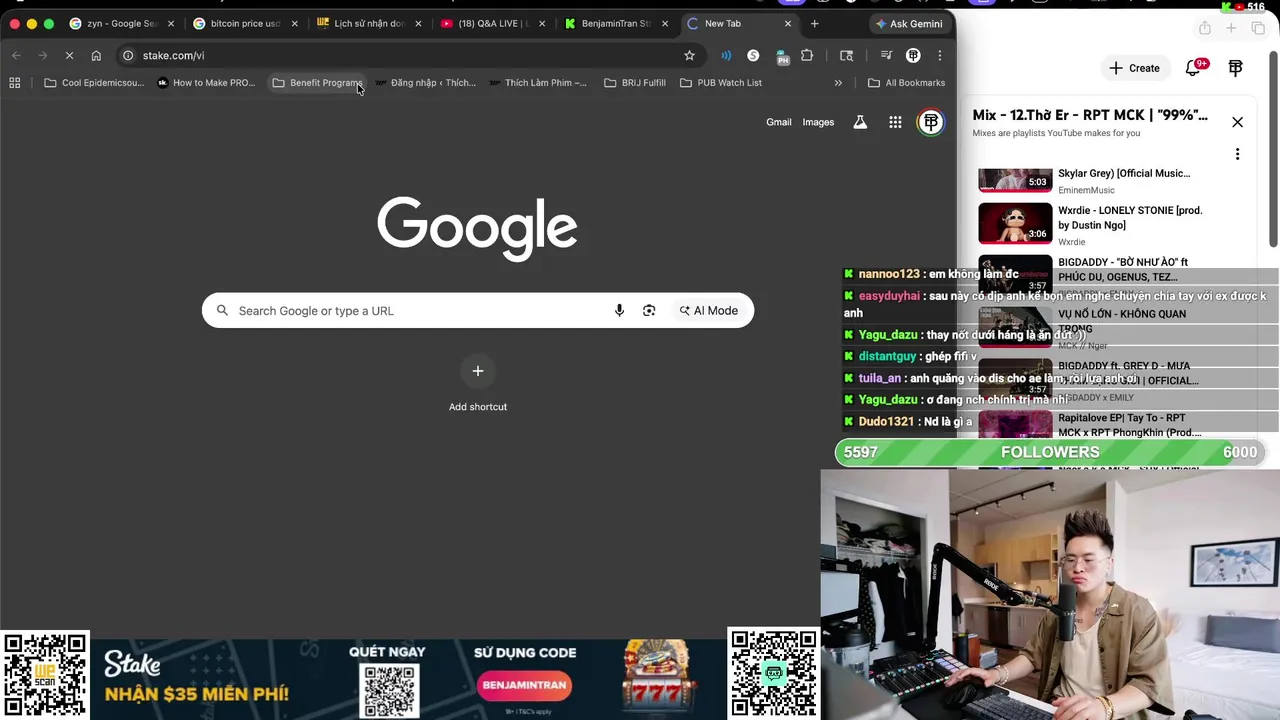The height and width of the screenshot is (720, 1280).
Task: Stop loading the page
Action: 69,55
